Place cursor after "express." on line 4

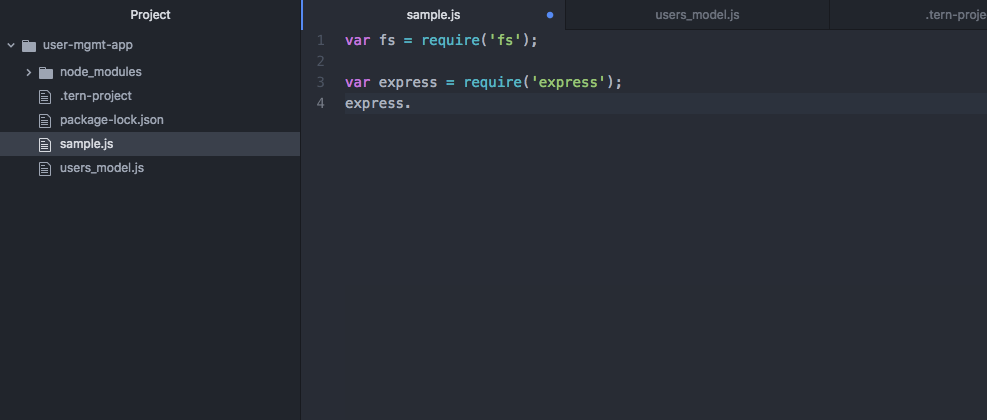click(412, 104)
